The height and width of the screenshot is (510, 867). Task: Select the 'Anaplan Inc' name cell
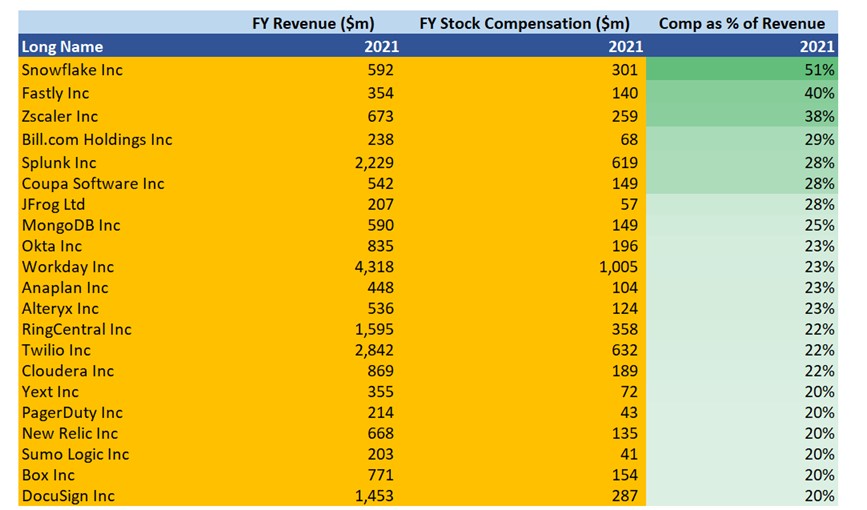click(x=65, y=288)
